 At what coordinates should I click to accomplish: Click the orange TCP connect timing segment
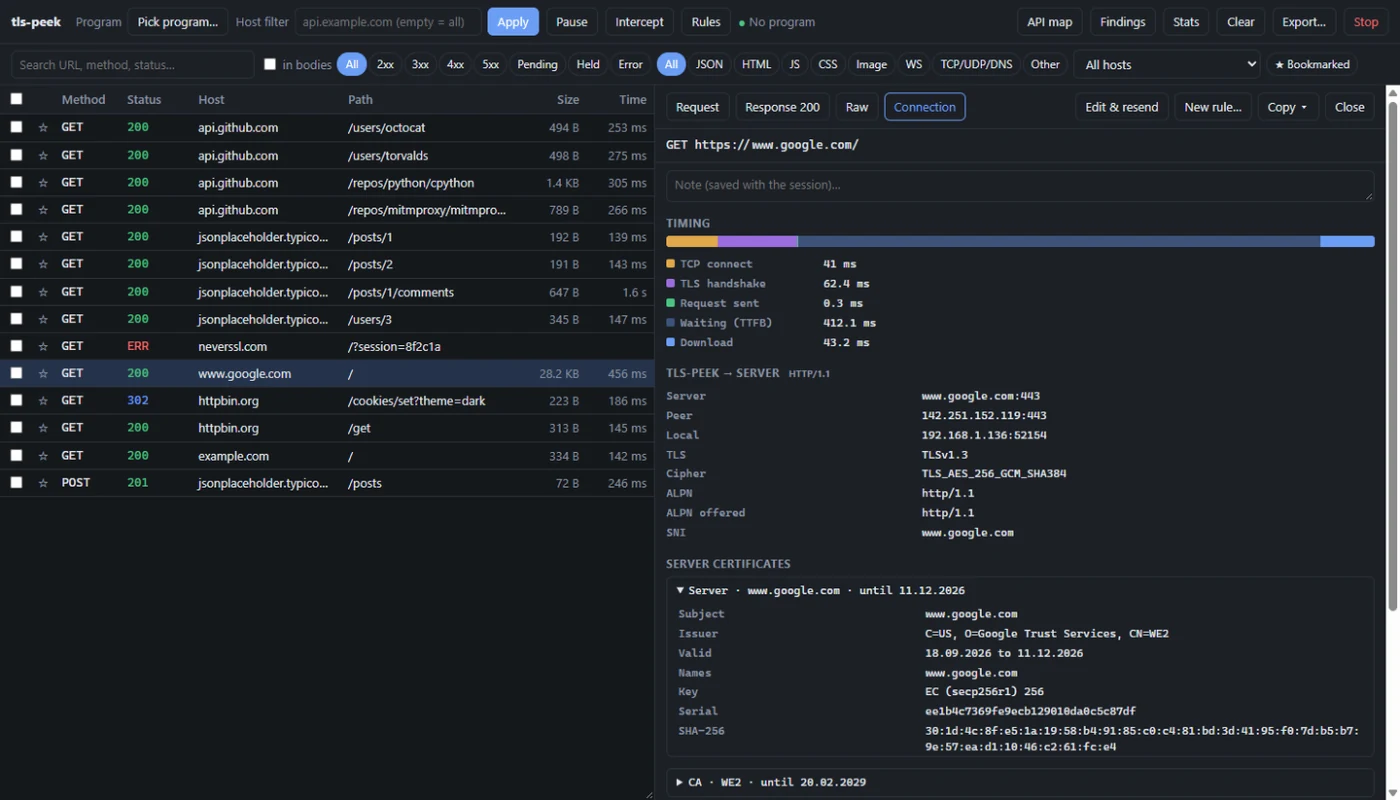pyautogui.click(x=692, y=241)
